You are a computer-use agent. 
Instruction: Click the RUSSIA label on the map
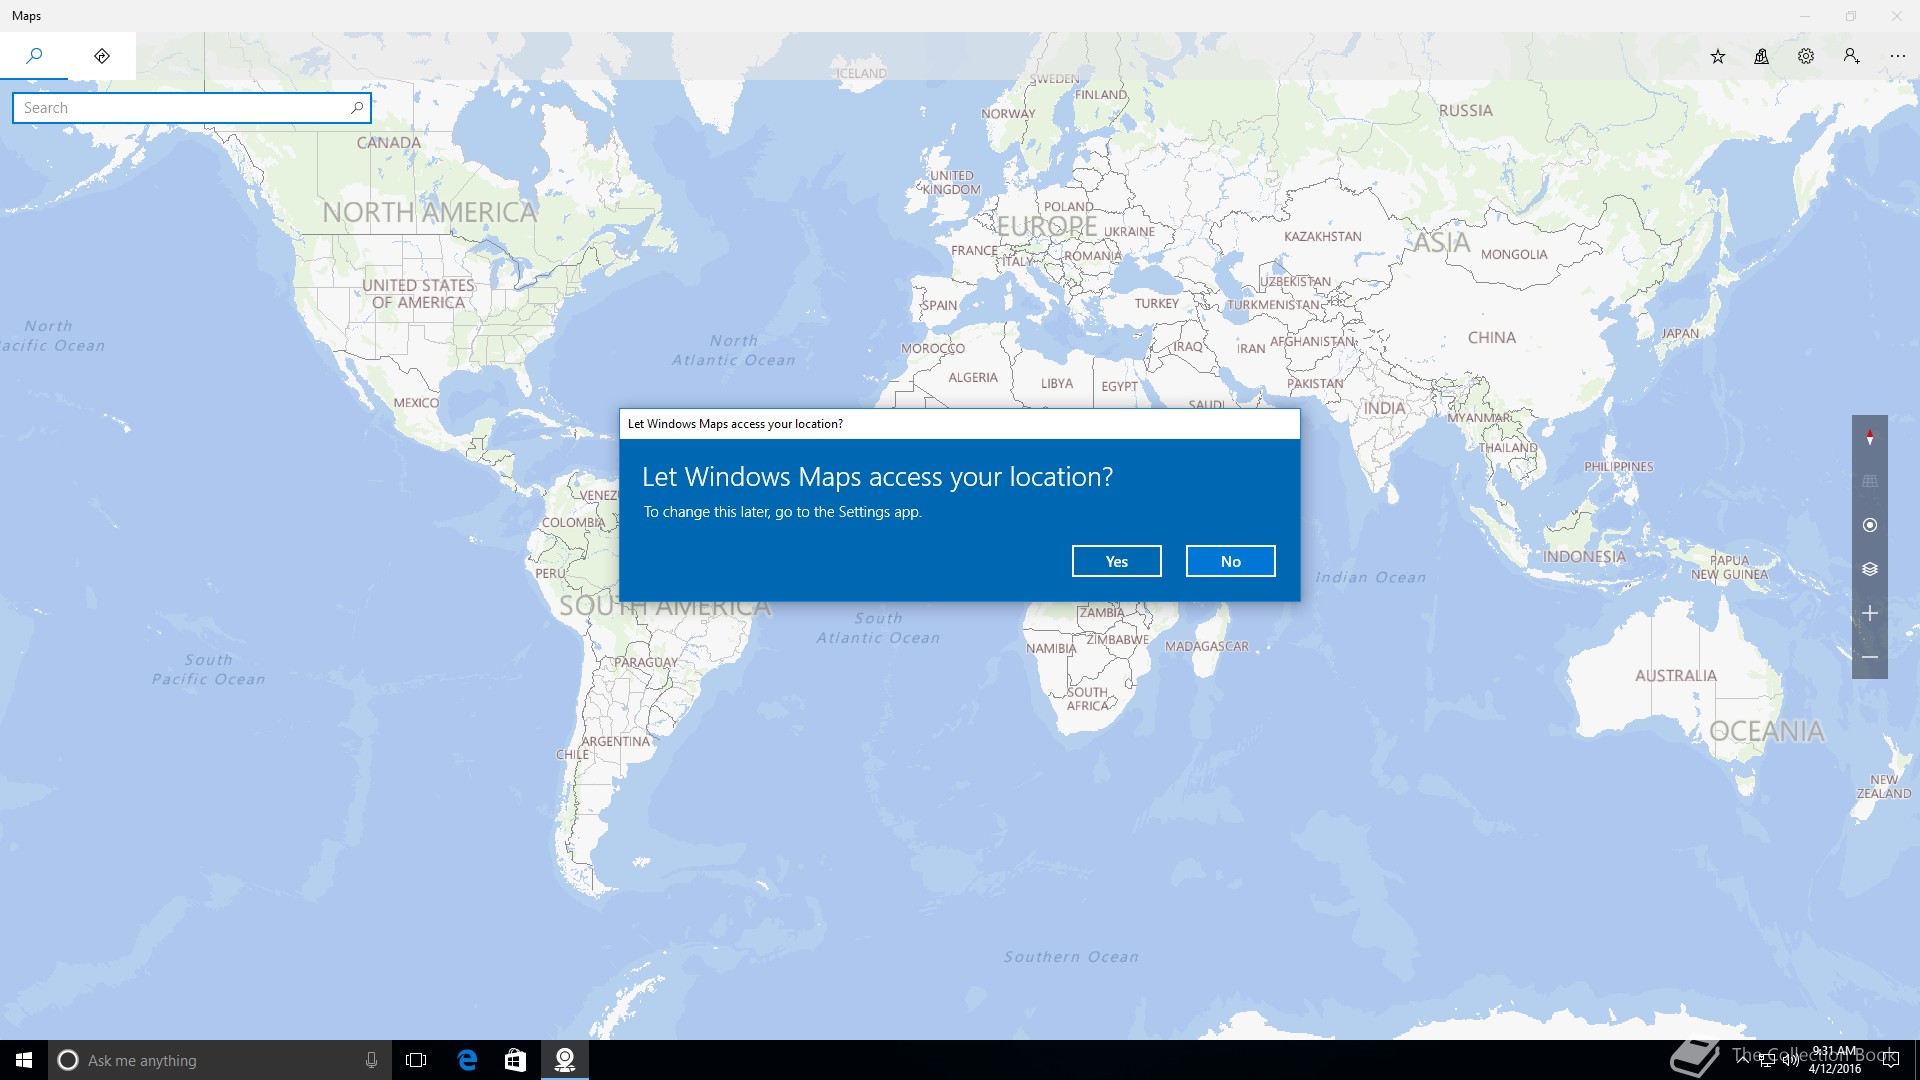[x=1466, y=111]
